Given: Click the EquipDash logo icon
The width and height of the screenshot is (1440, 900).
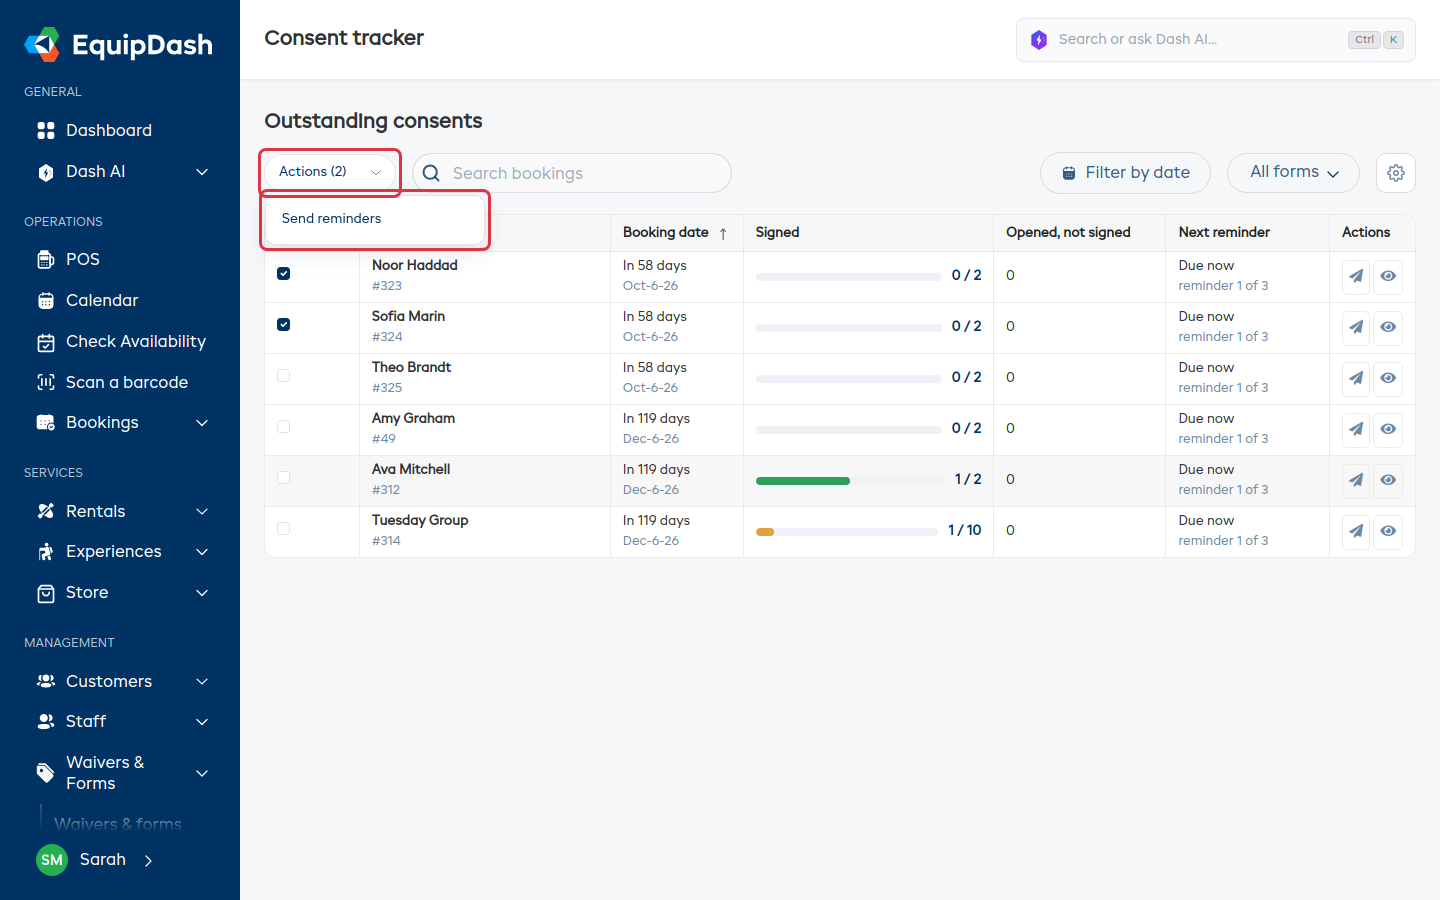Looking at the screenshot, I should (42, 44).
